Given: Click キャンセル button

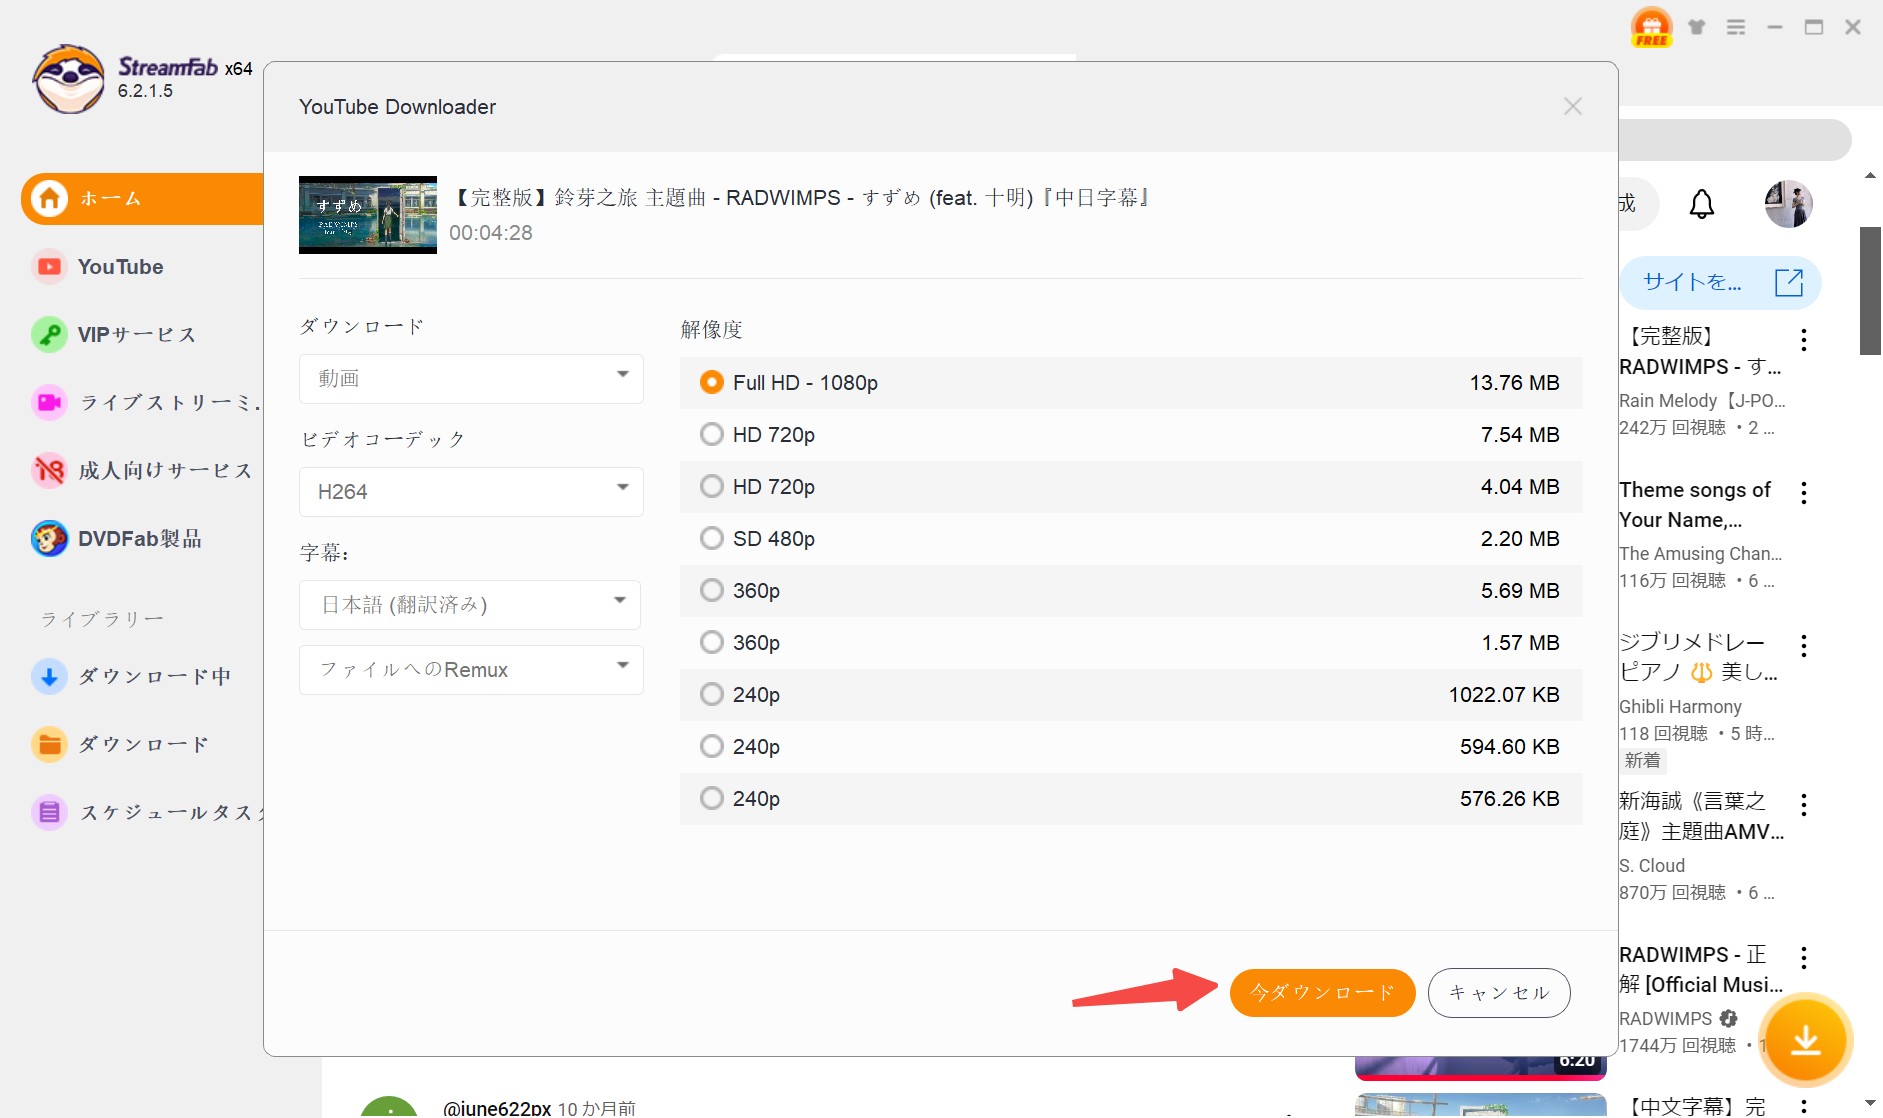Looking at the screenshot, I should [x=1499, y=993].
